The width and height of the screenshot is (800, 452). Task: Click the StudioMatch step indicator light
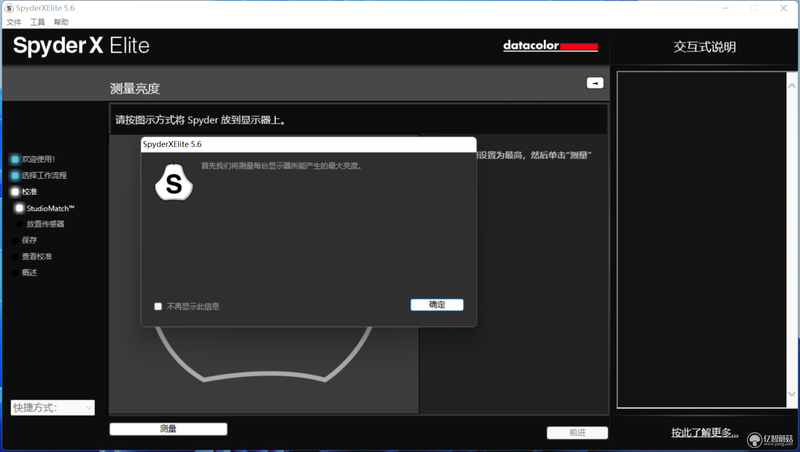[x=19, y=208]
